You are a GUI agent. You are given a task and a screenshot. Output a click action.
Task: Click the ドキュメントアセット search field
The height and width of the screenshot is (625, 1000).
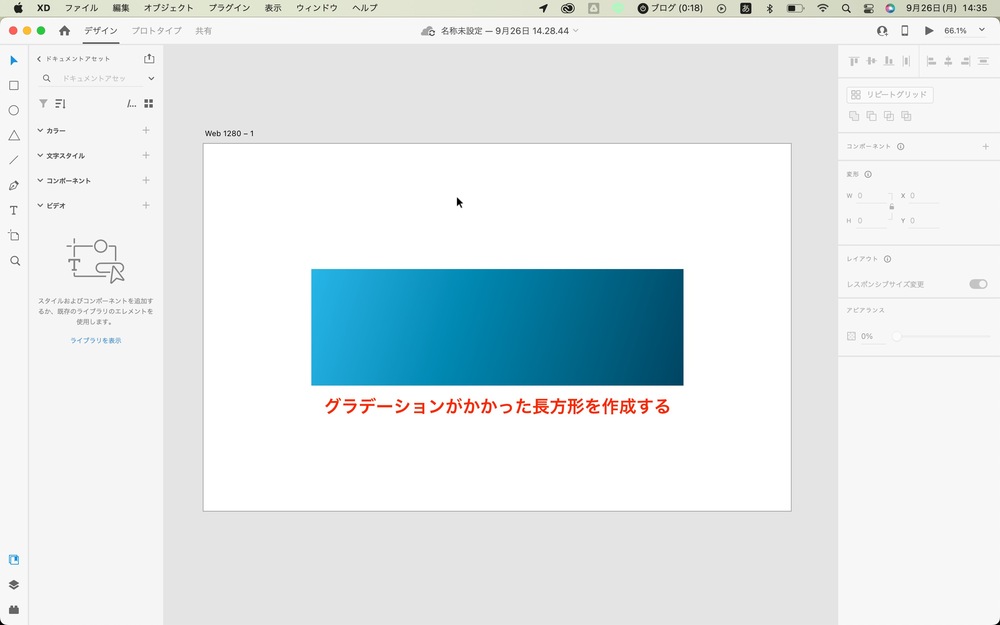coord(92,78)
